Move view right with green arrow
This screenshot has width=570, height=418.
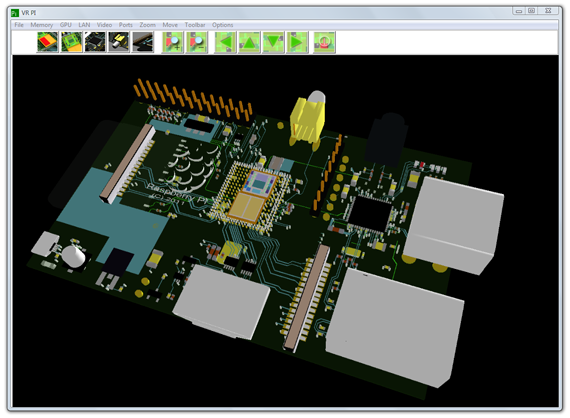click(x=297, y=43)
